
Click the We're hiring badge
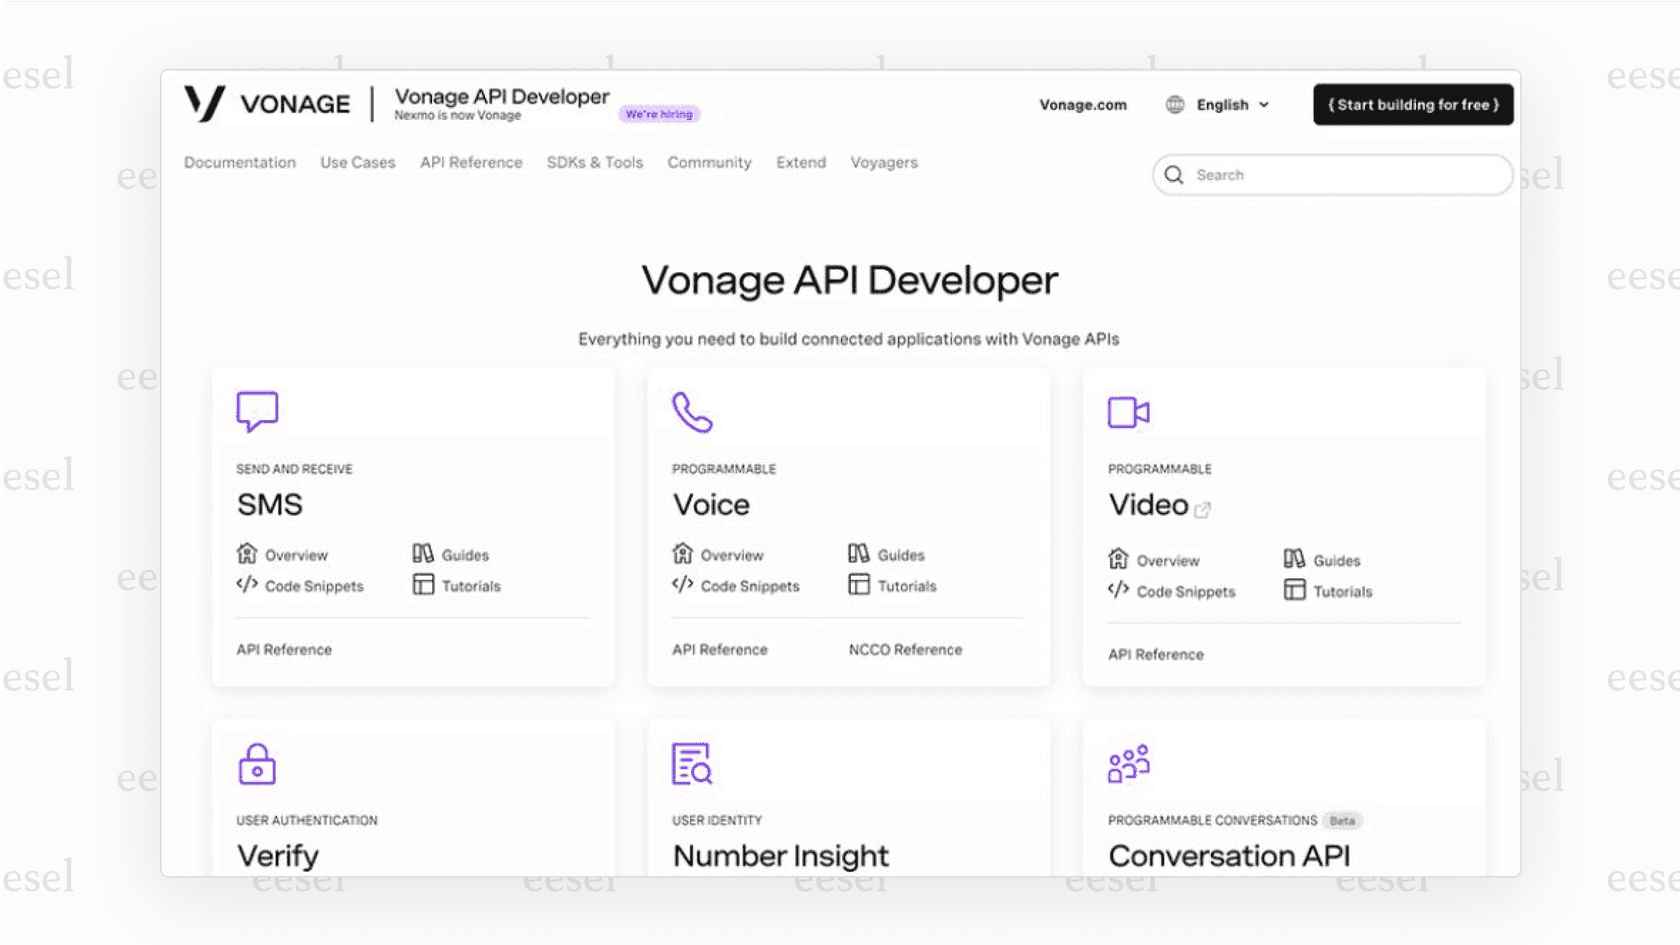[660, 113]
